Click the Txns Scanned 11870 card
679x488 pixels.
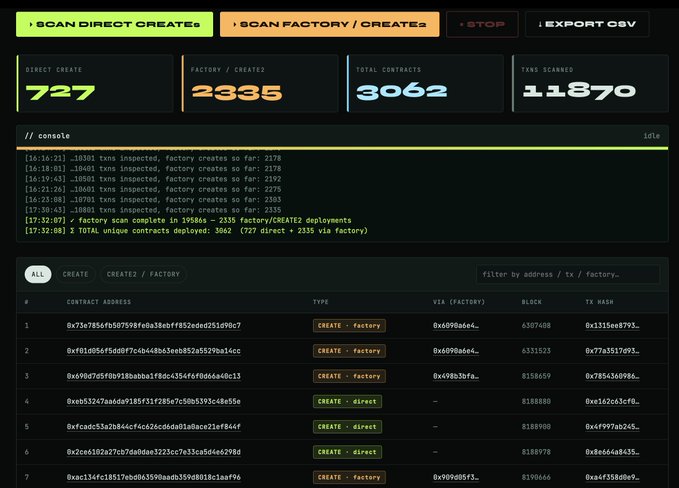coord(590,84)
